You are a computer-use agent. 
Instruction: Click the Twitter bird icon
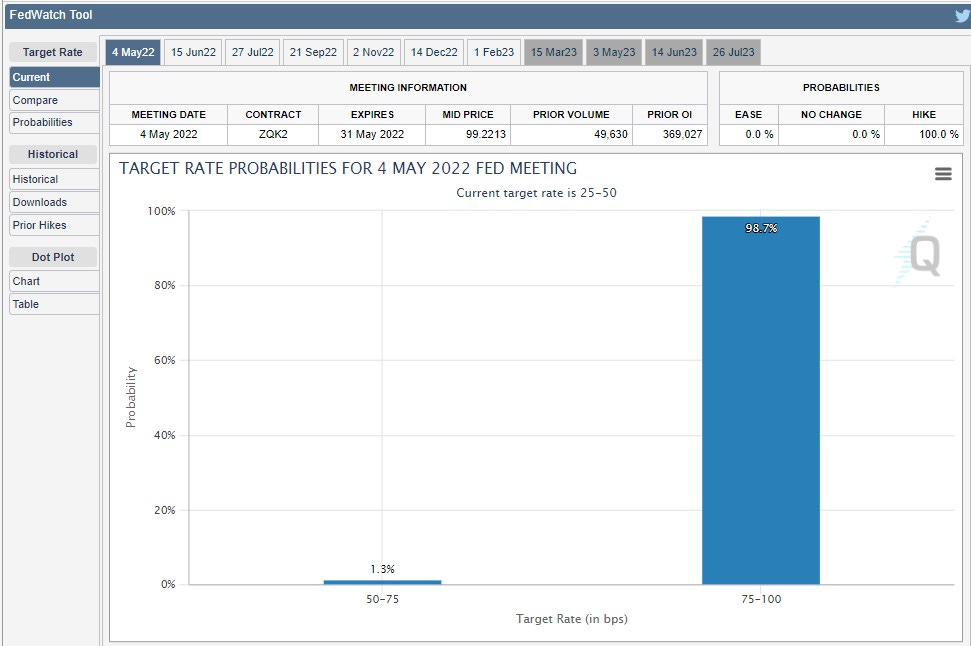962,15
